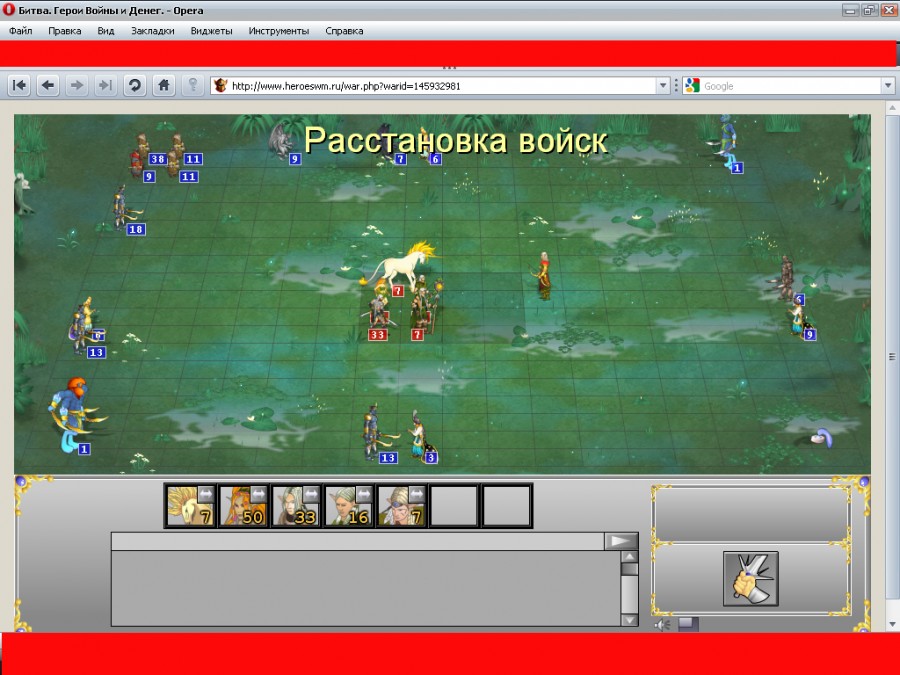Focus the Google search field

(x=791, y=86)
